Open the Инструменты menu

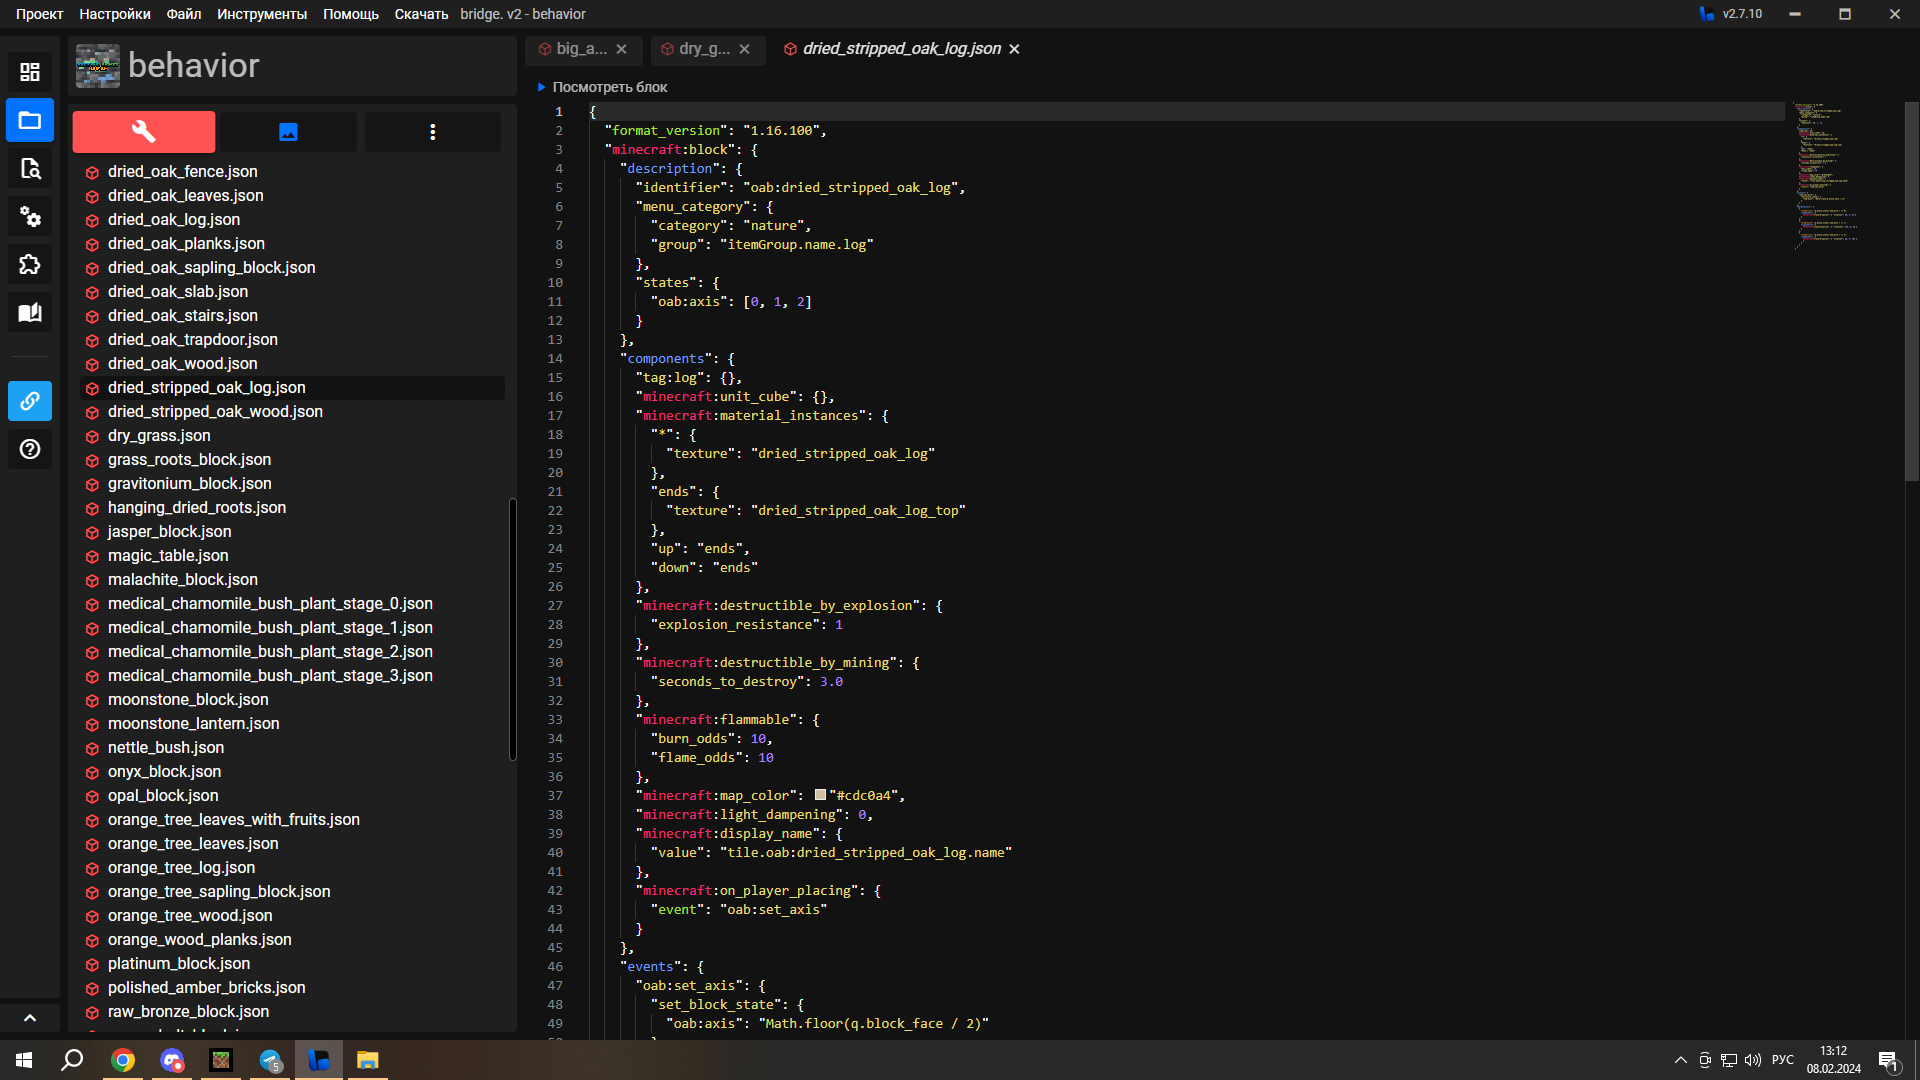pyautogui.click(x=262, y=14)
